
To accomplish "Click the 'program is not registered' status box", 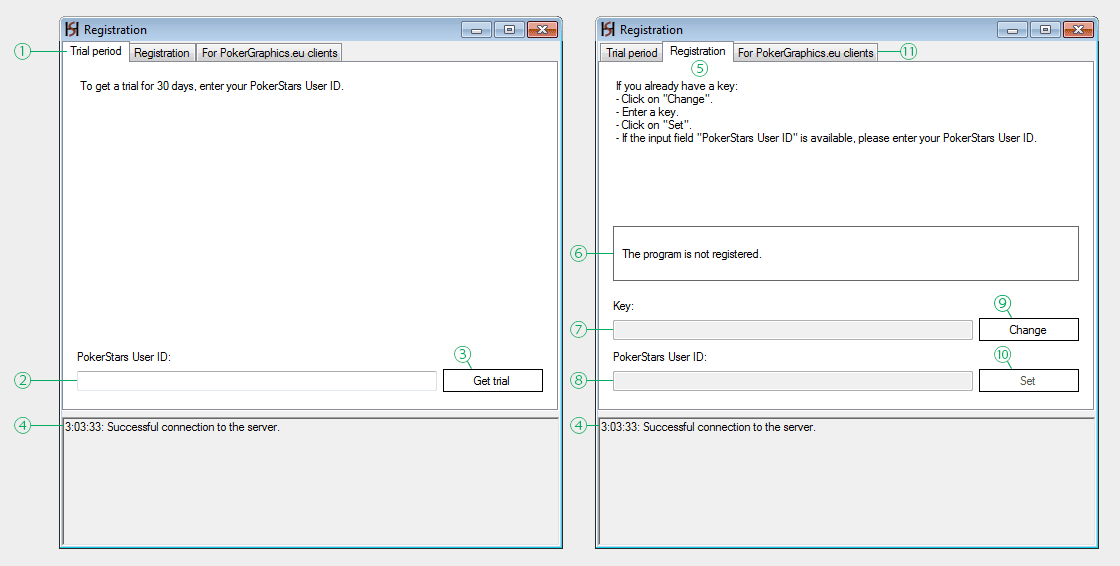I will point(845,254).
